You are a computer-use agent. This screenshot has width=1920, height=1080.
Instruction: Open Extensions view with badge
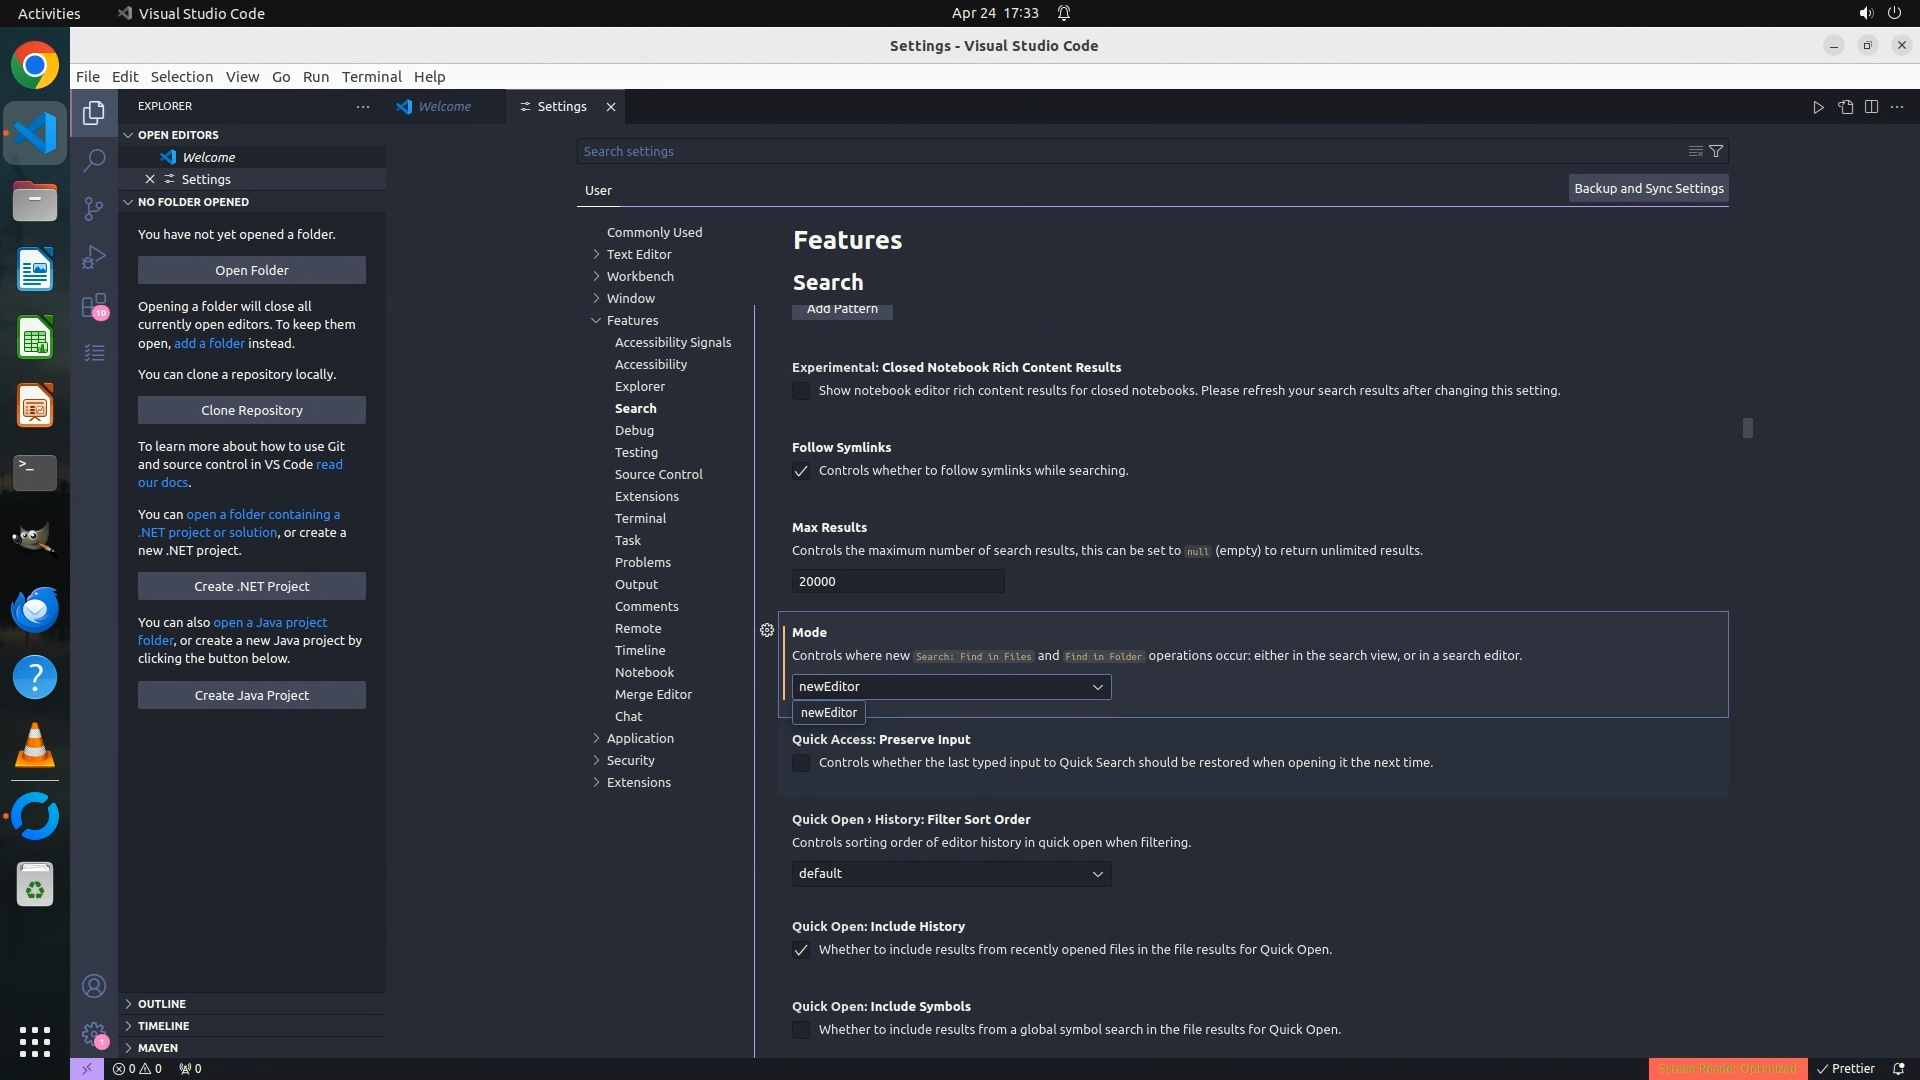click(94, 305)
